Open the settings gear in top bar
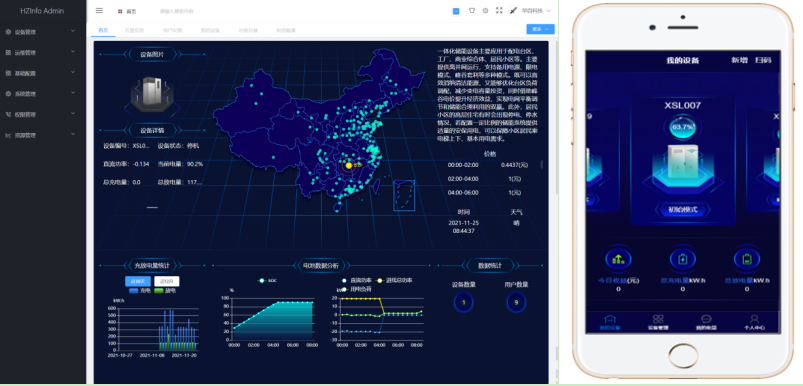The width and height of the screenshot is (803, 386). (485, 11)
